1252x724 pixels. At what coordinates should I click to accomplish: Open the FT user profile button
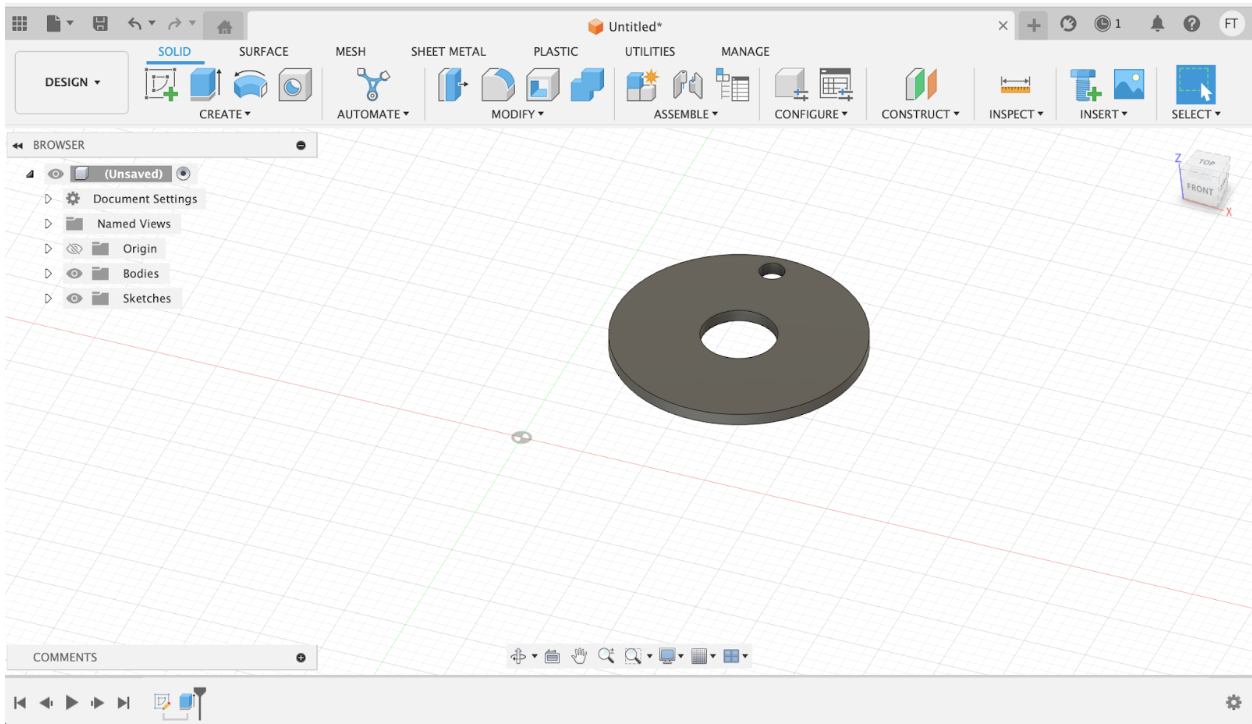1231,24
